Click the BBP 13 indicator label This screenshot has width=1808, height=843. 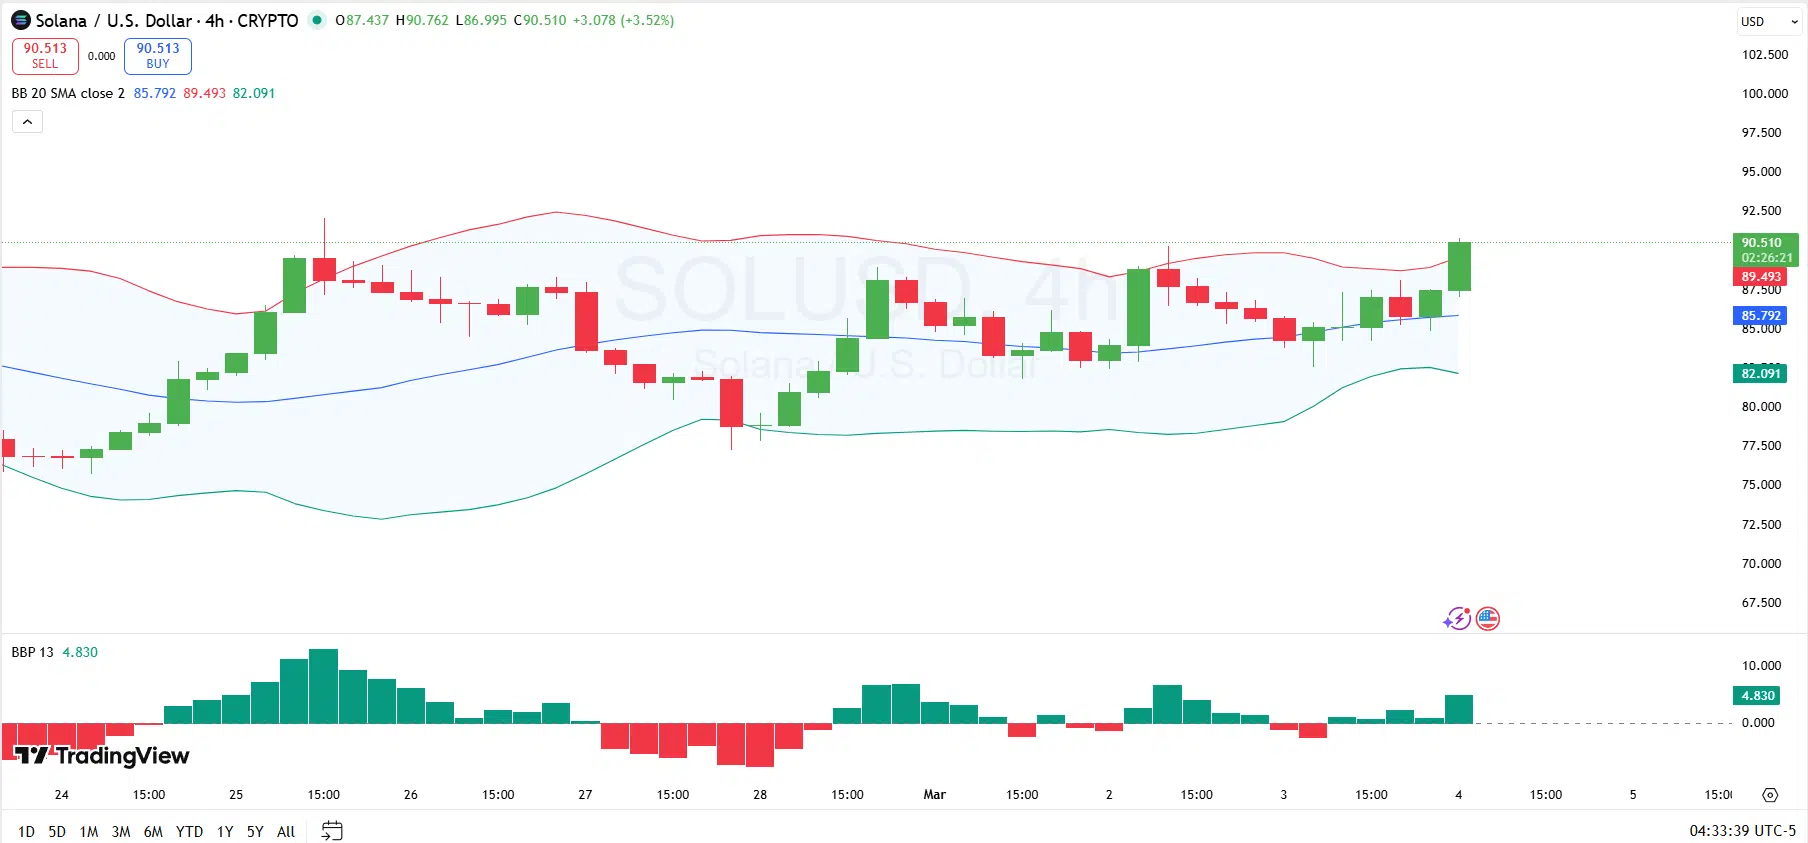(32, 652)
